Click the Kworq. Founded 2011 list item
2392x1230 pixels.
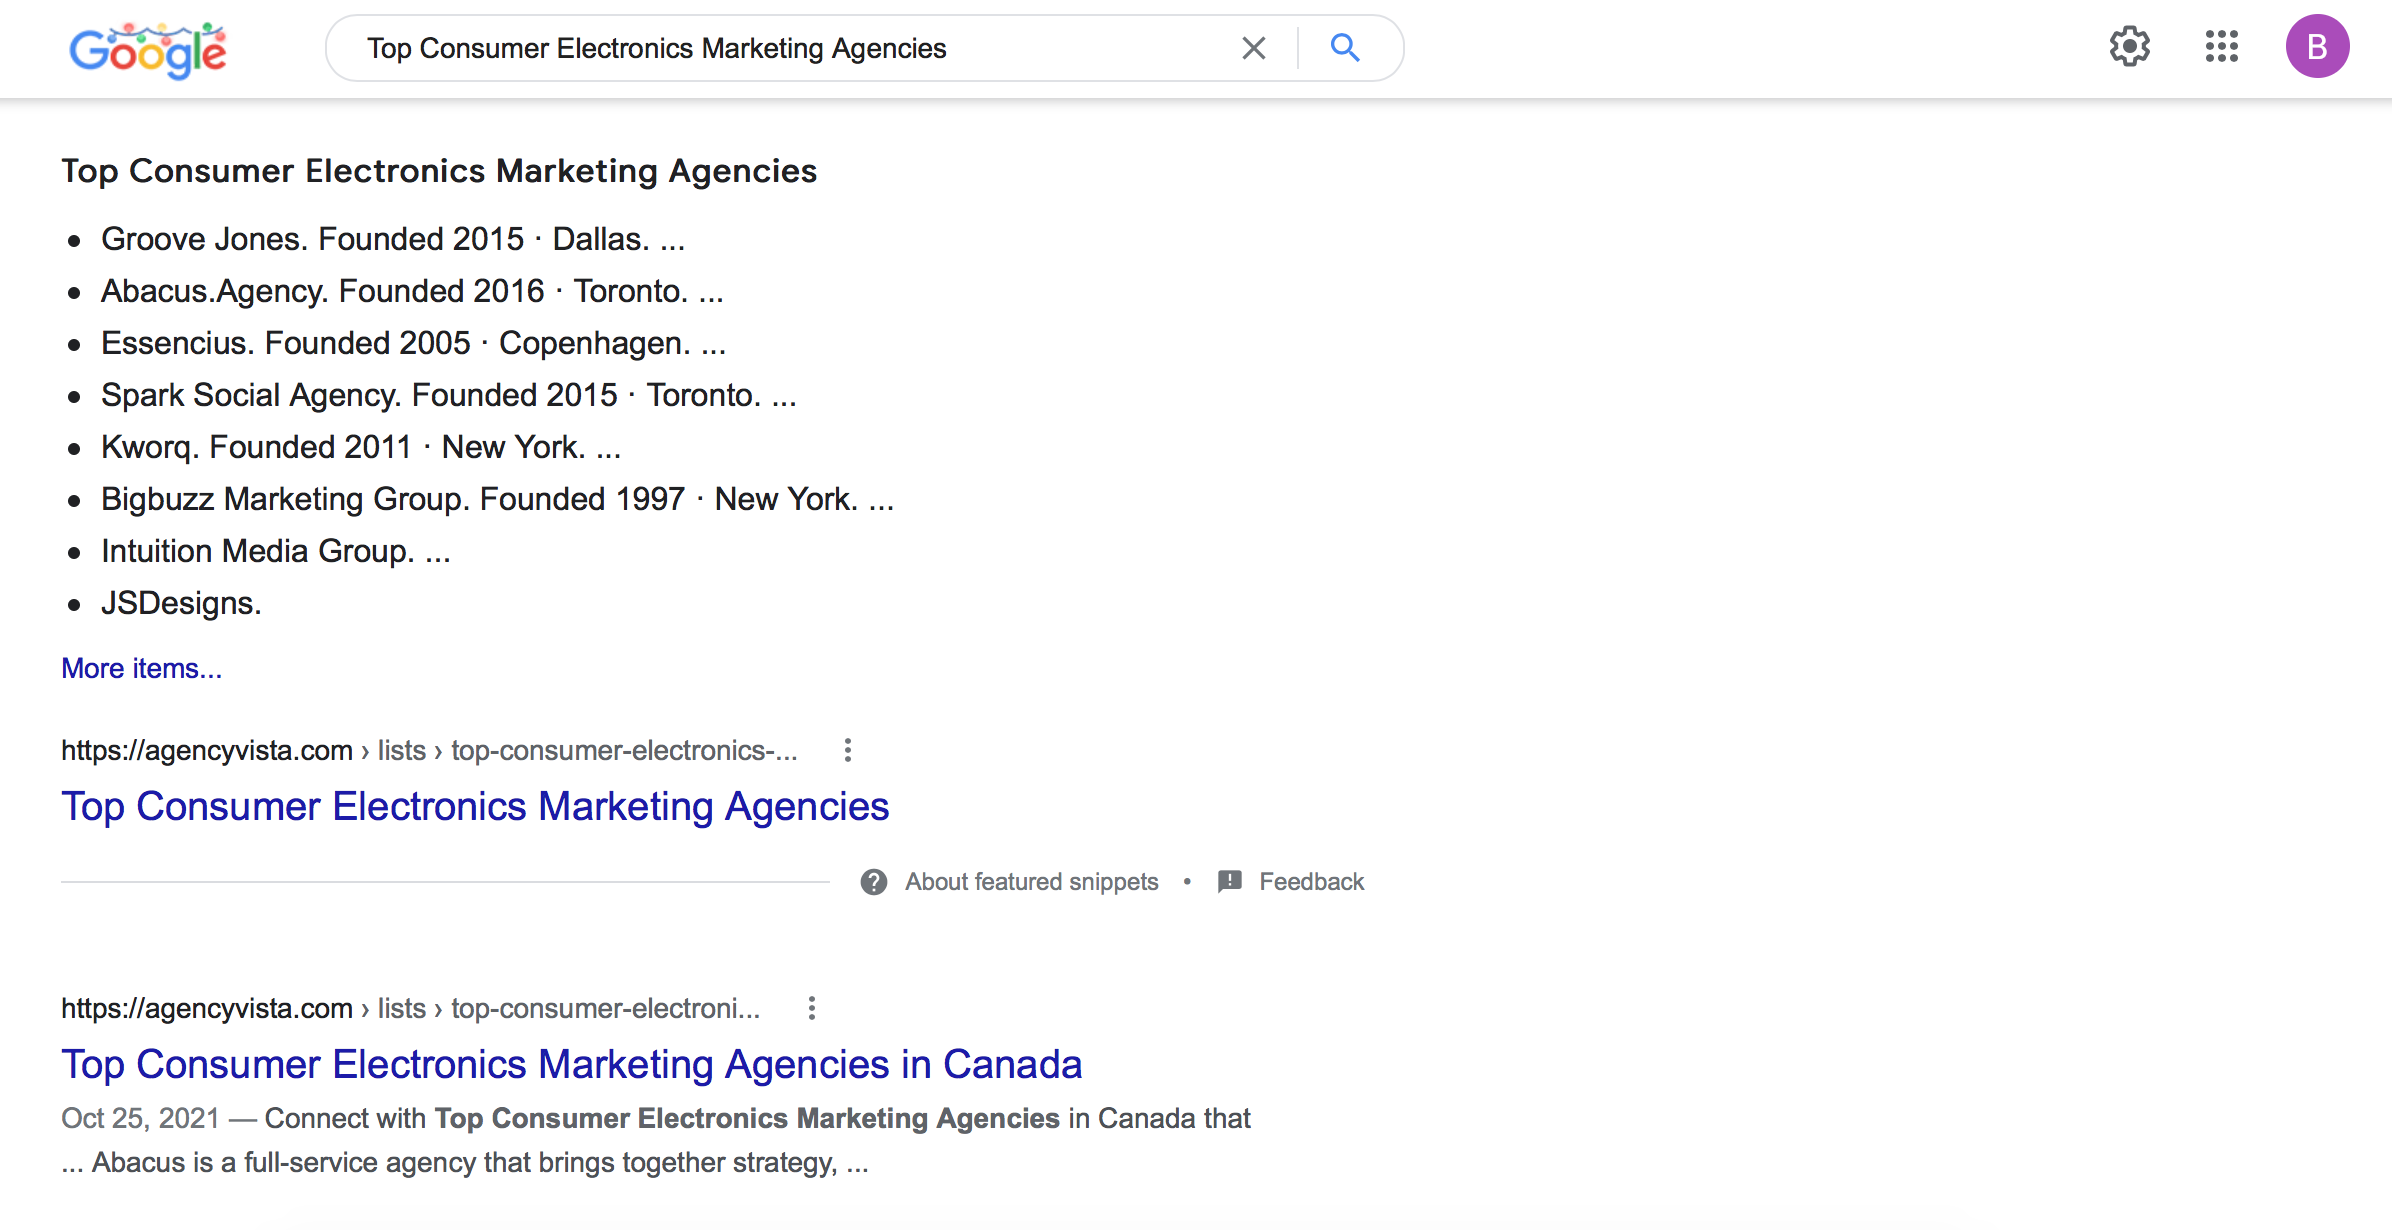pos(361,447)
